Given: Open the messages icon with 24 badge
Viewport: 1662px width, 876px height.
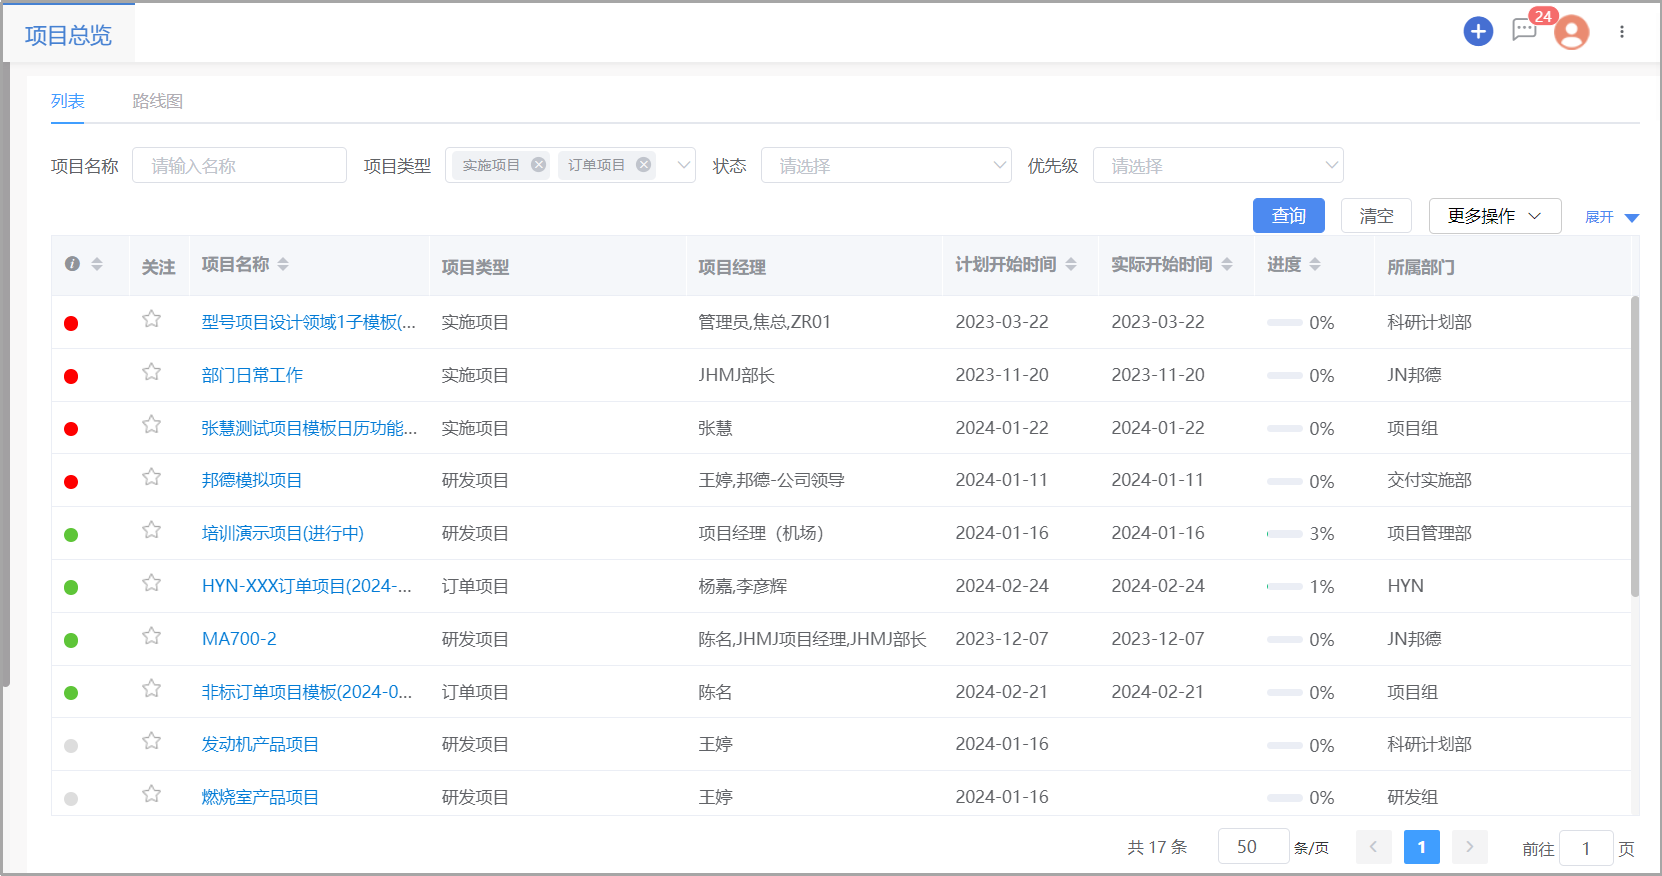Looking at the screenshot, I should [x=1524, y=30].
